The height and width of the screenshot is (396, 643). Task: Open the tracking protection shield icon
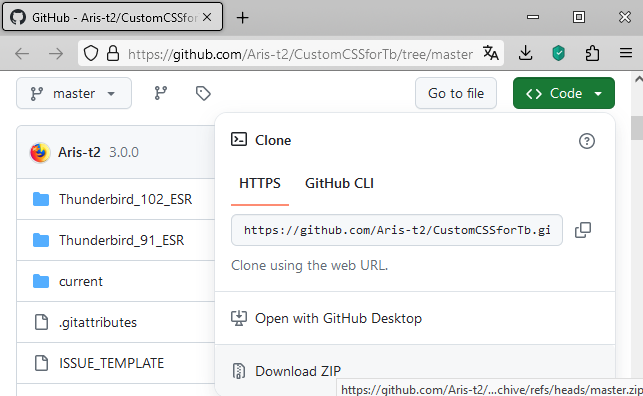tap(91, 53)
